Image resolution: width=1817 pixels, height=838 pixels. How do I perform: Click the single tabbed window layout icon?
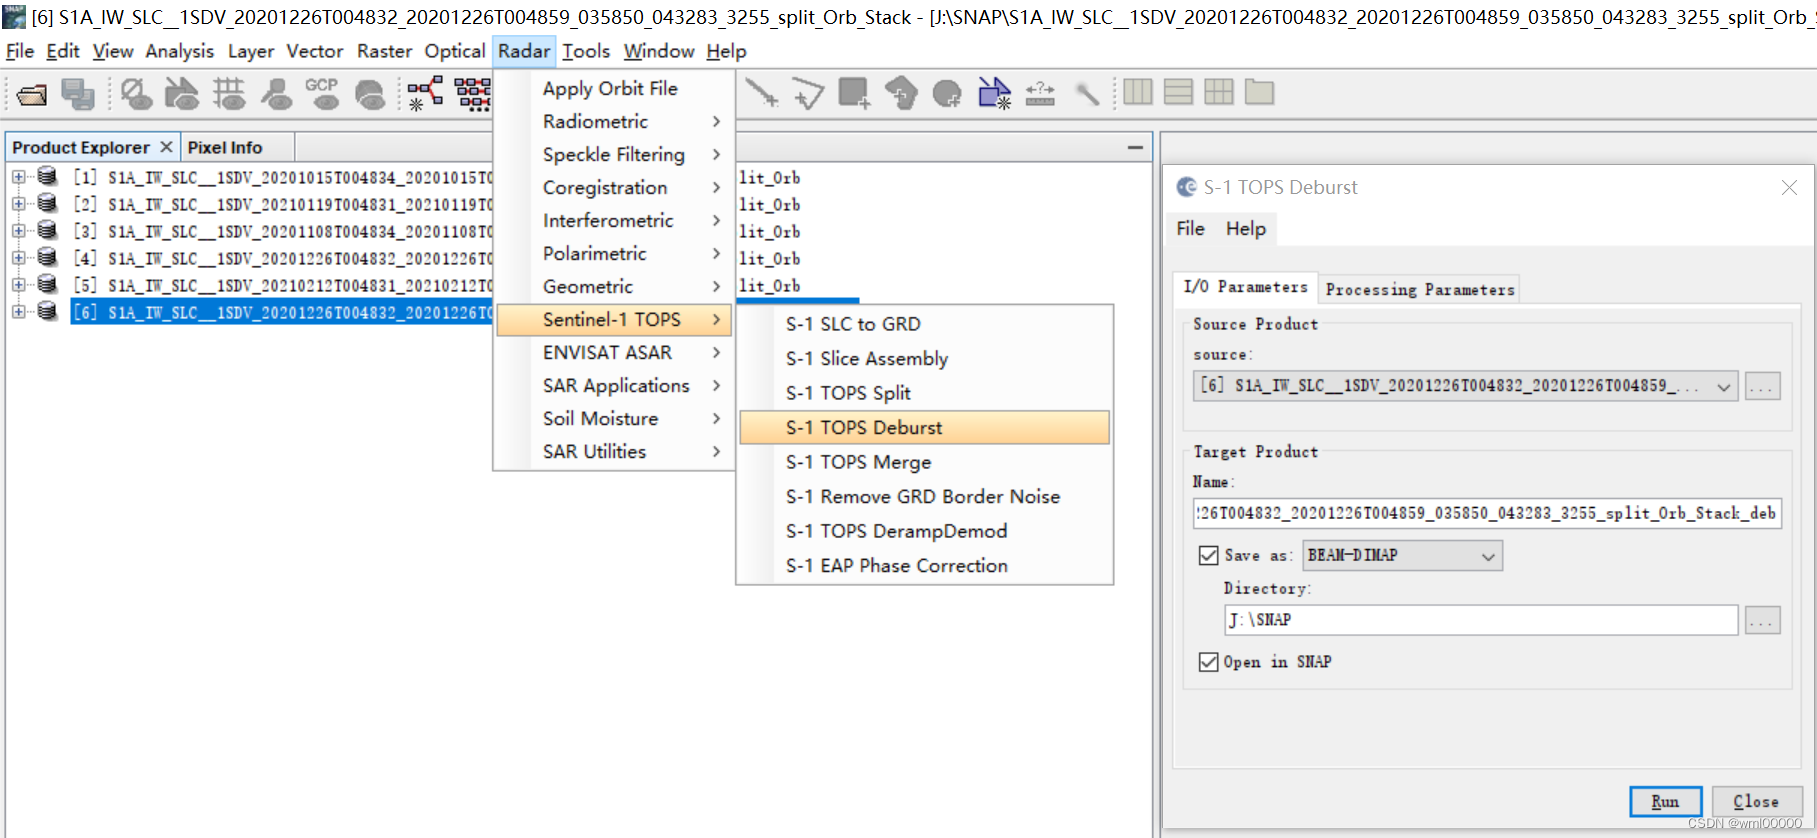(x=1259, y=92)
